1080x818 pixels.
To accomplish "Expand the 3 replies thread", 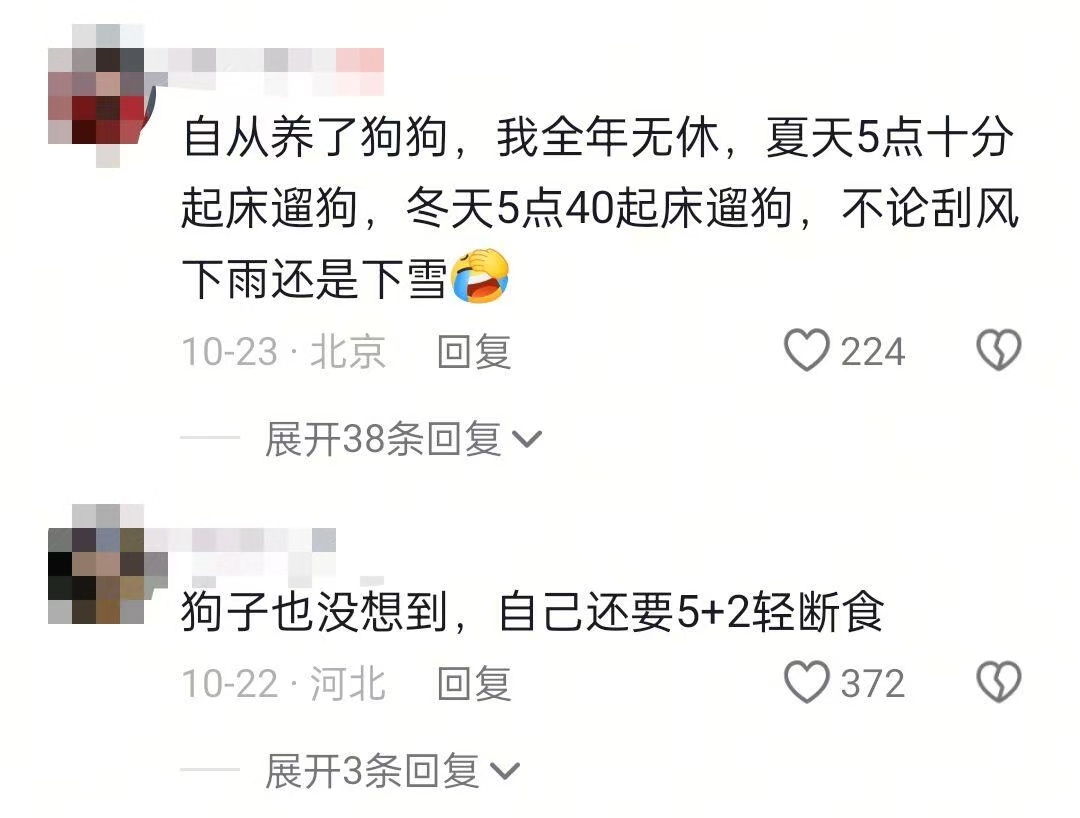I will pyautogui.click(x=393, y=770).
